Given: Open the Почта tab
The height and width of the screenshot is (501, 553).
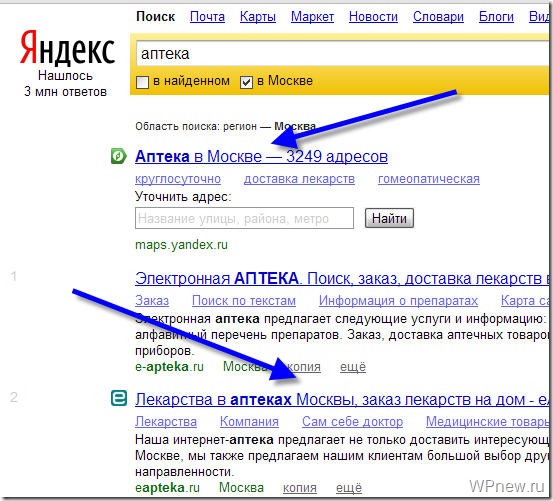Looking at the screenshot, I should (207, 17).
